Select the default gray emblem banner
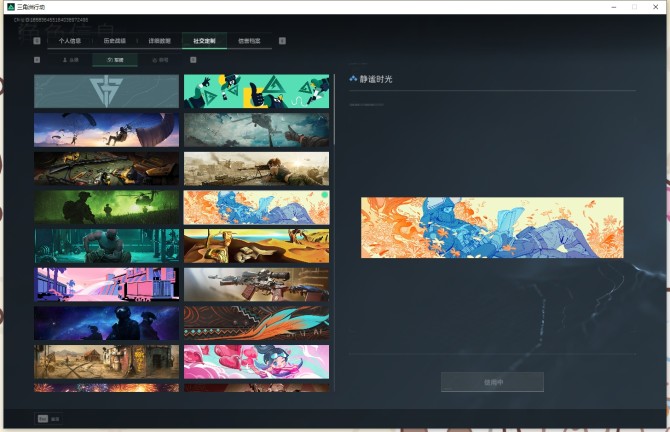This screenshot has height=432, width=670. click(106, 91)
